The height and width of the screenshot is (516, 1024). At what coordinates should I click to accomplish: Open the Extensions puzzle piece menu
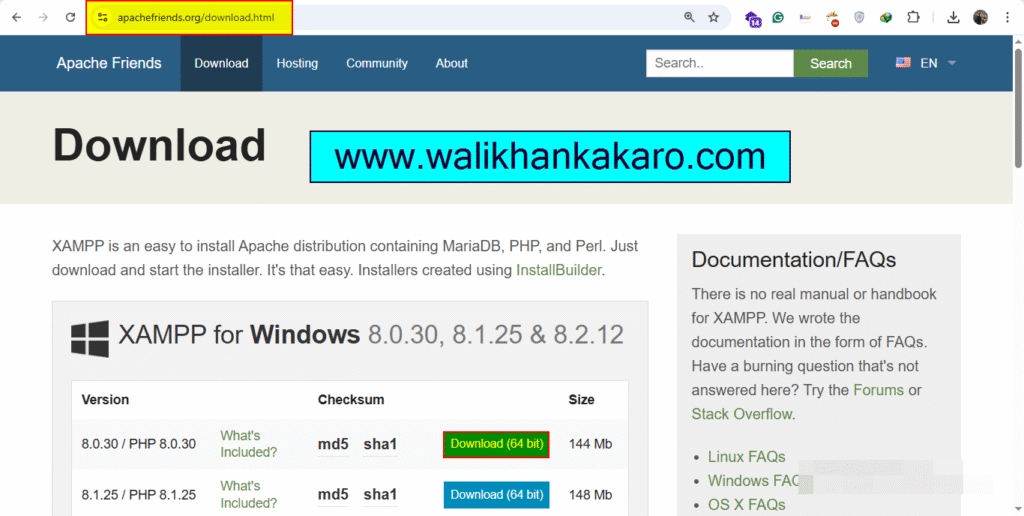point(914,18)
